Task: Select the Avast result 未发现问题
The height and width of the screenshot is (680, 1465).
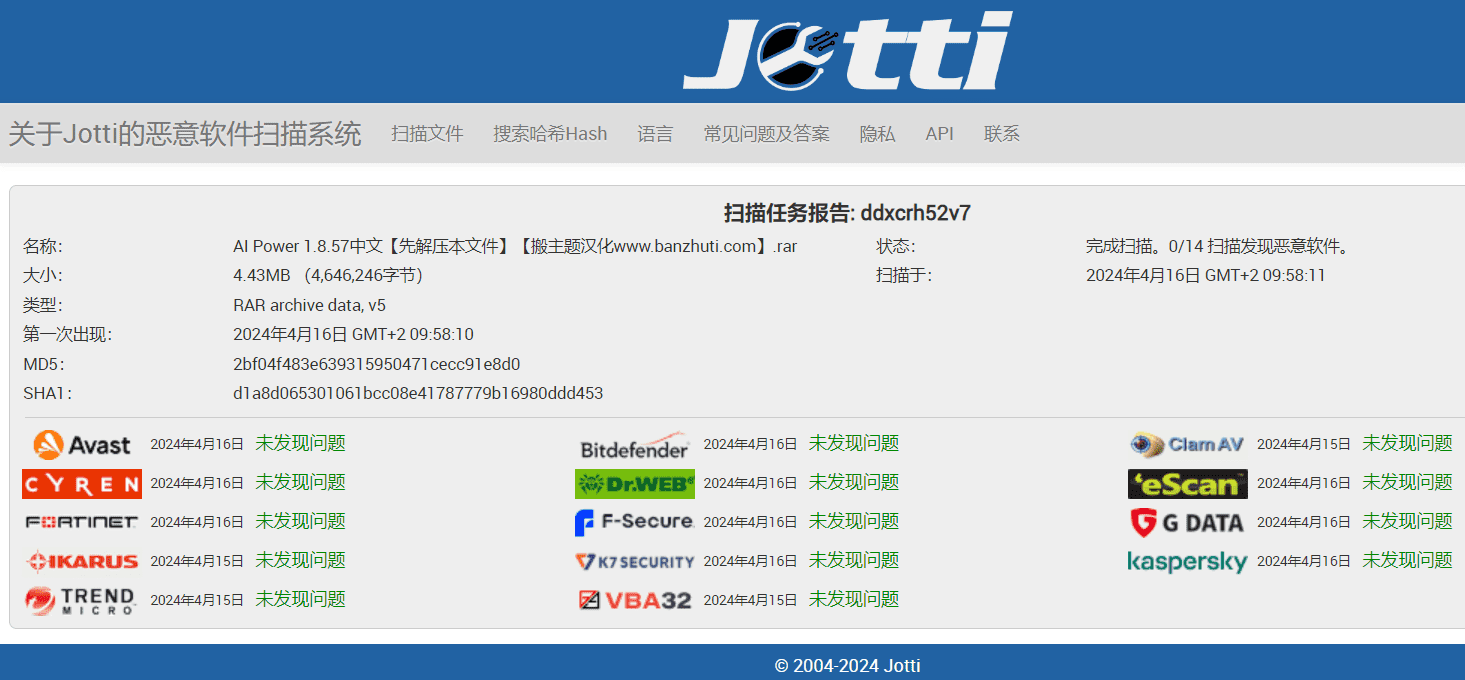Action: (x=300, y=443)
